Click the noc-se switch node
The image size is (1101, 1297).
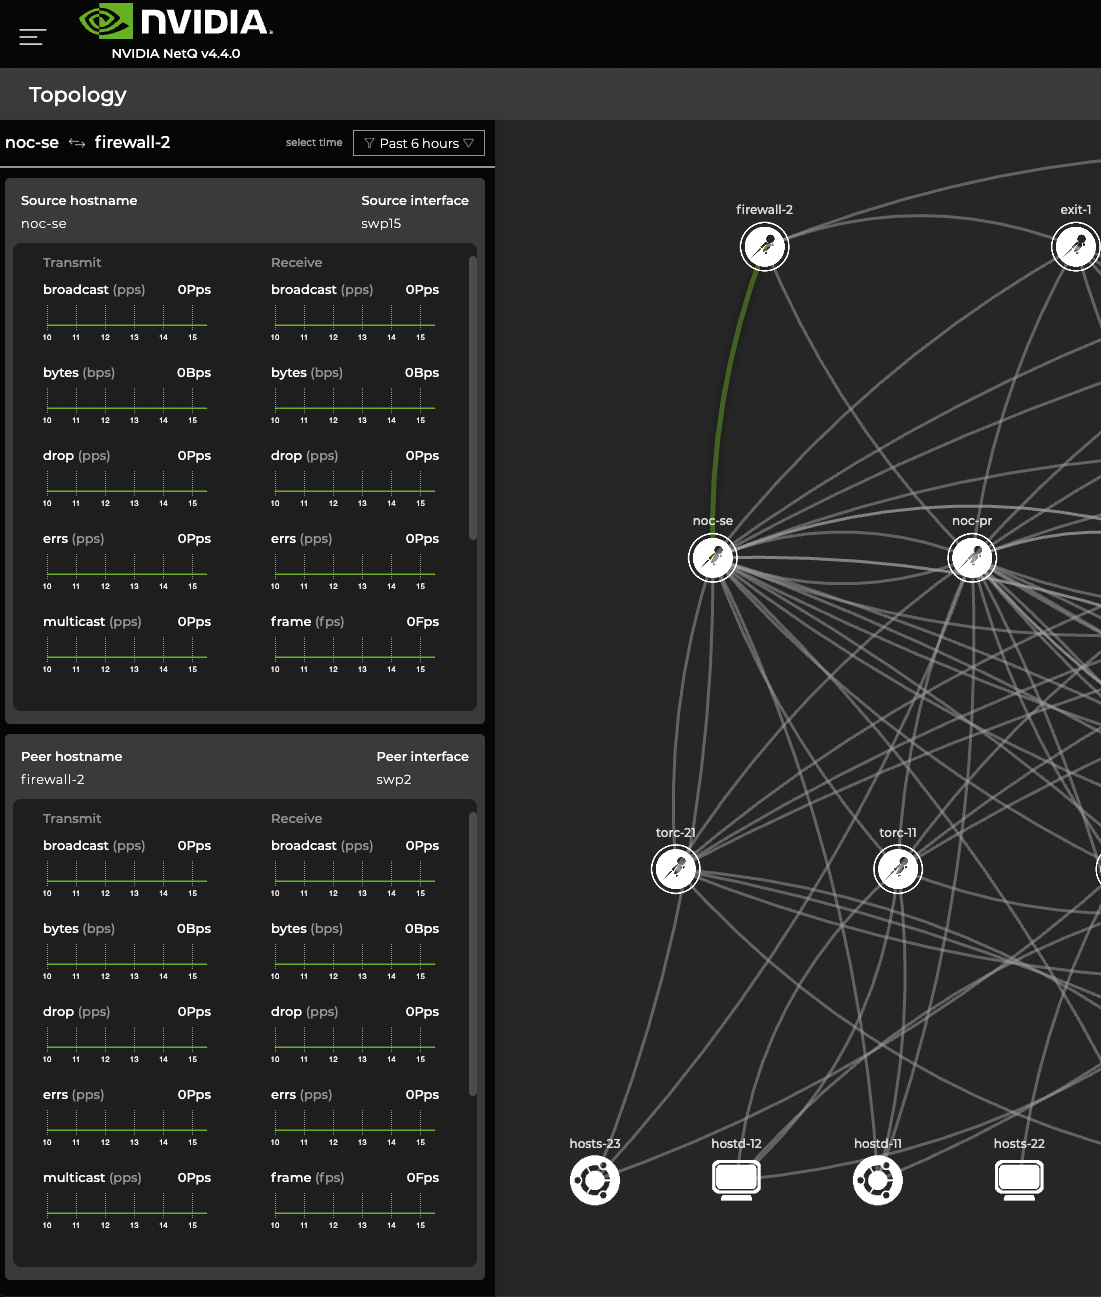click(713, 557)
